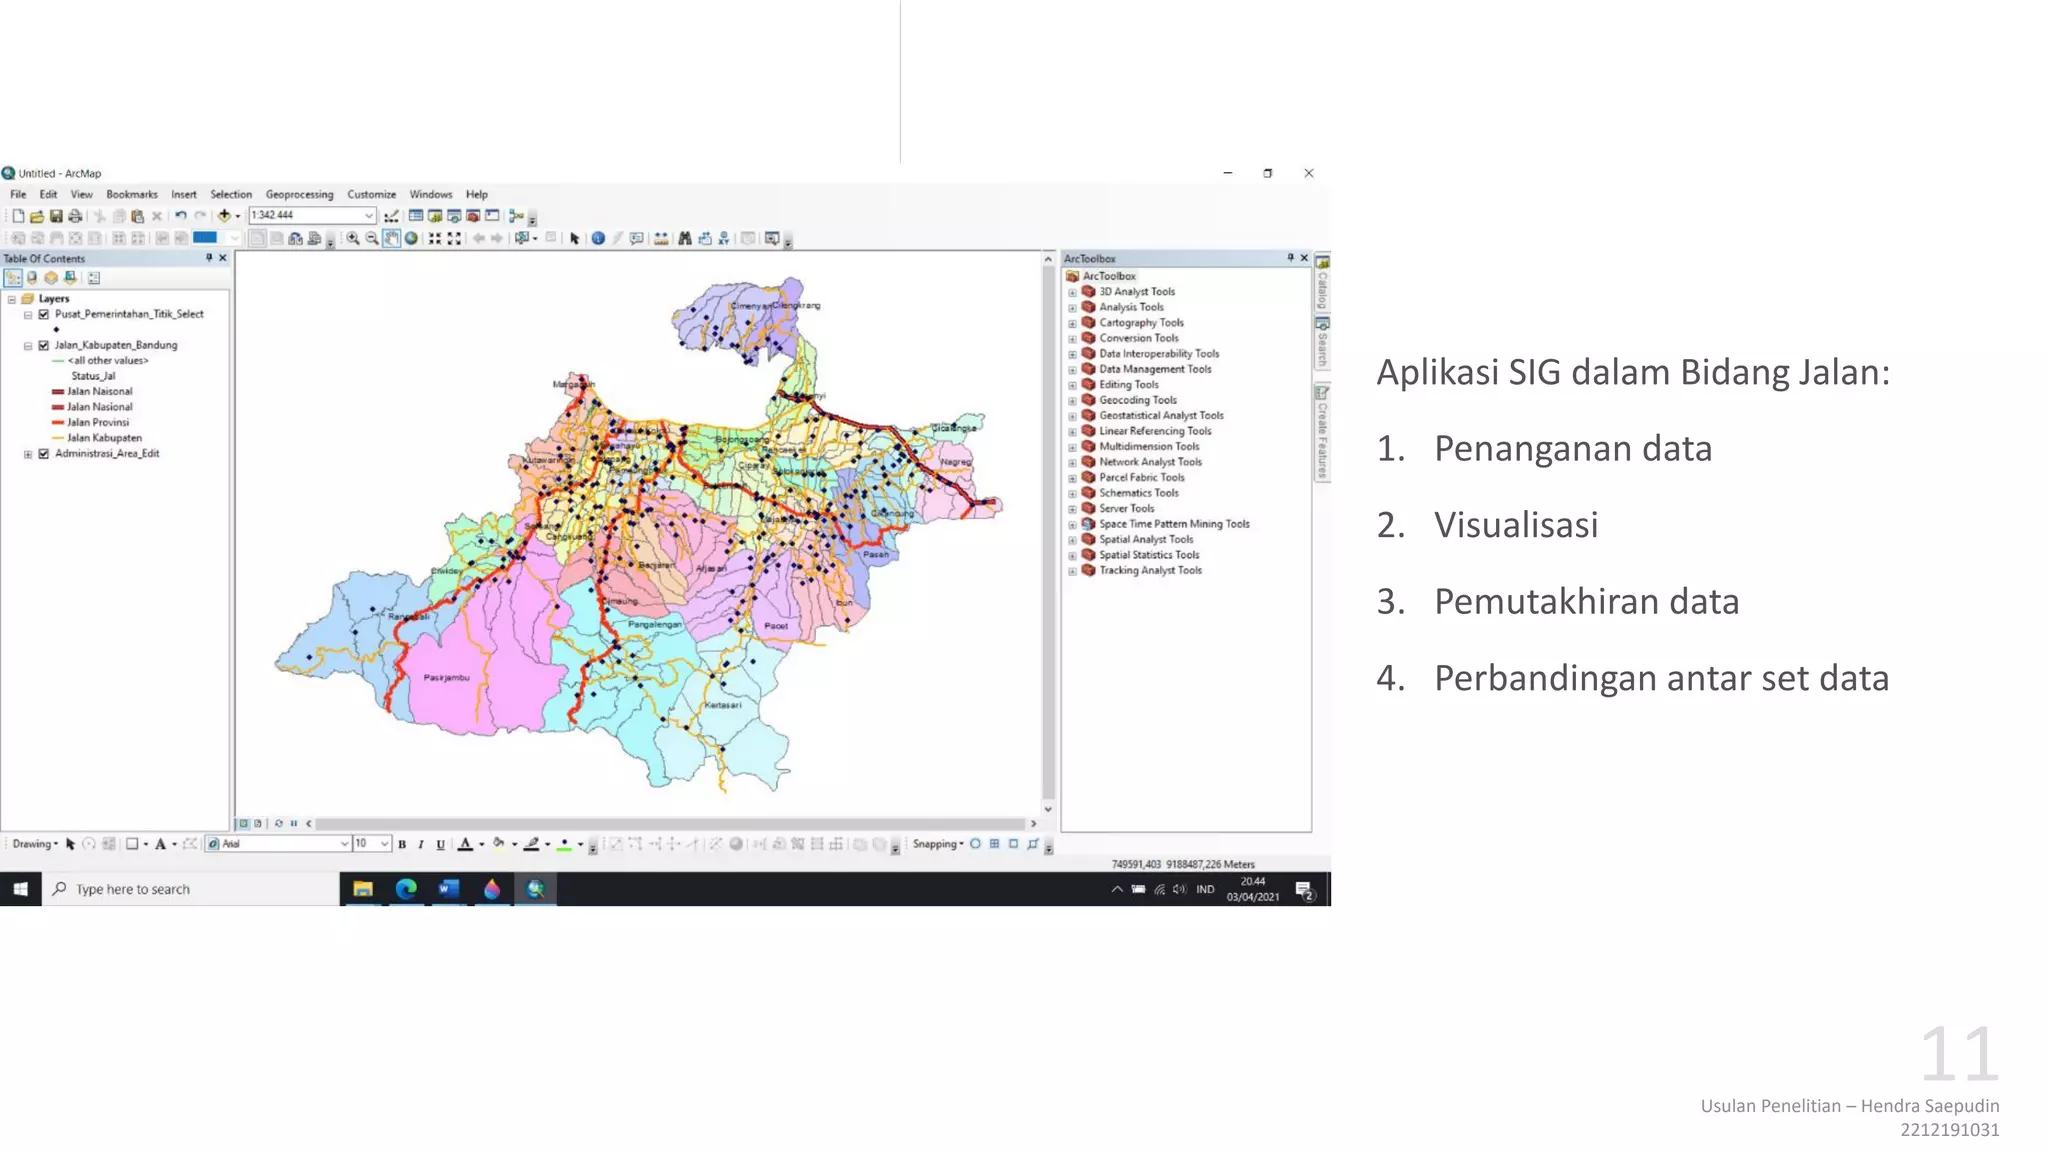2048x1152 pixels.
Task: Uncheck Pusat_Pemerintahan_Titik_Select layer visibility
Action: coord(44,314)
